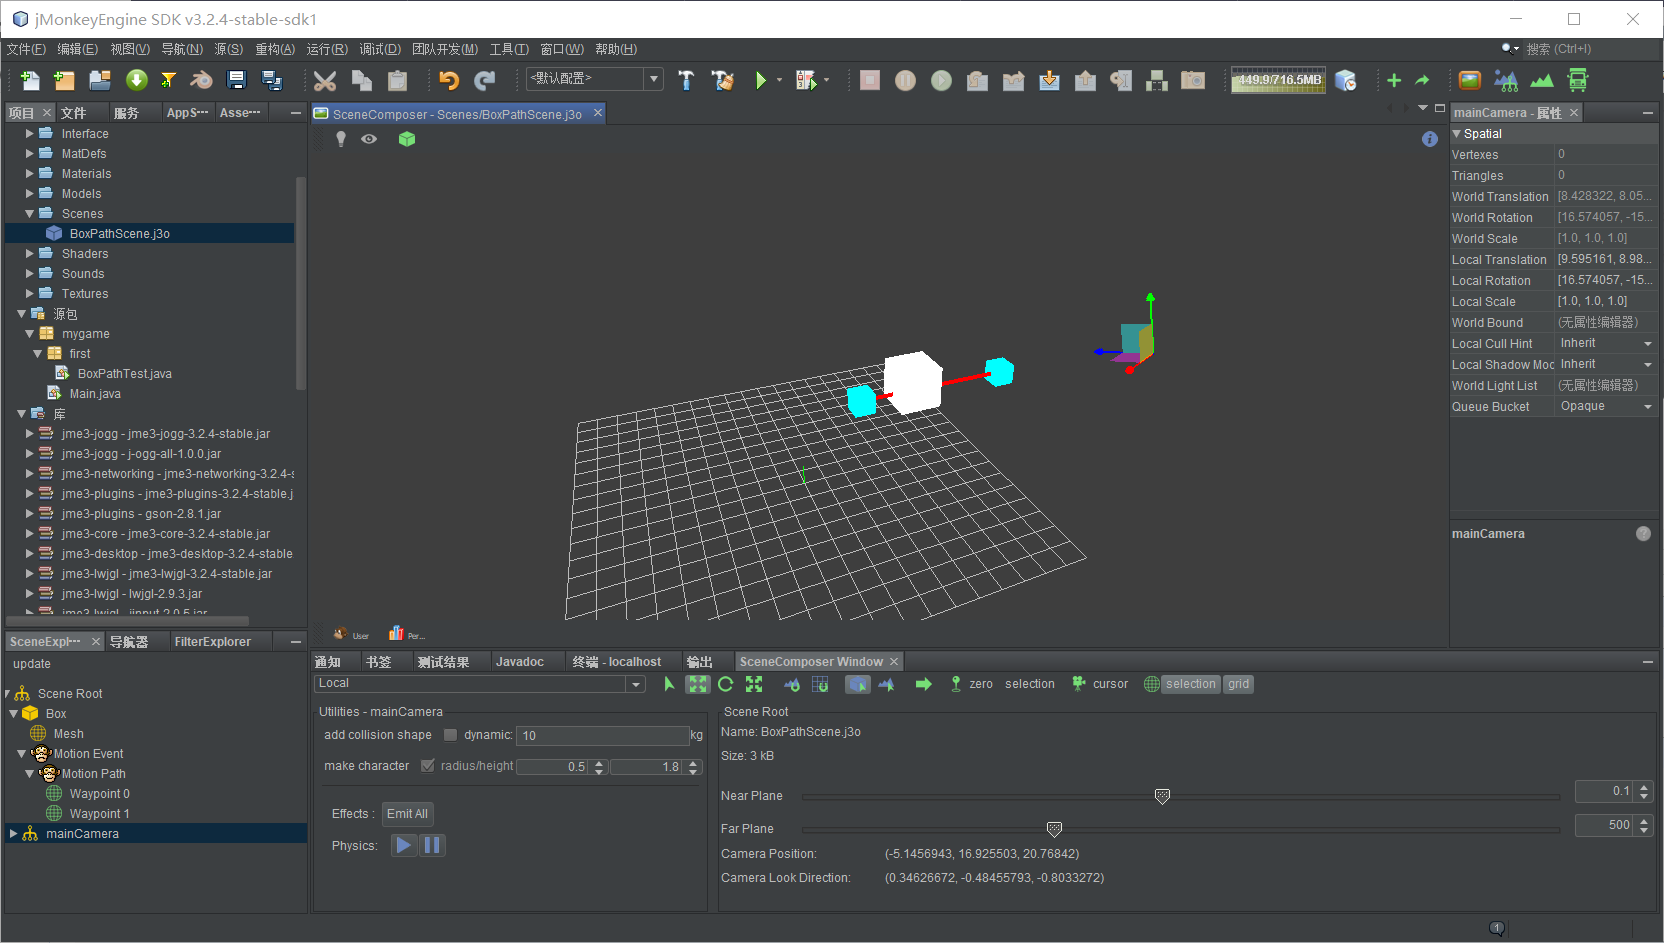Collapse the Scenes folder

pyautogui.click(x=30, y=214)
